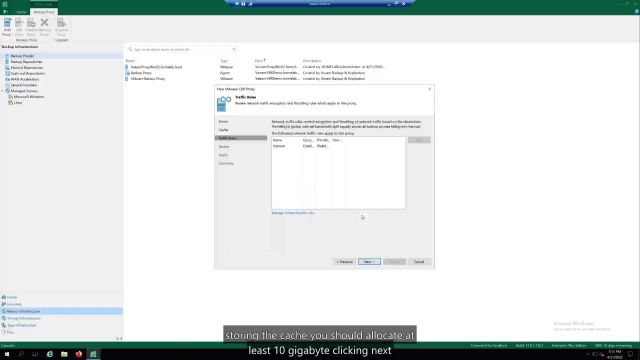640x360 pixels.
Task: Click the Managed Servers tree icon
Action: point(7,91)
